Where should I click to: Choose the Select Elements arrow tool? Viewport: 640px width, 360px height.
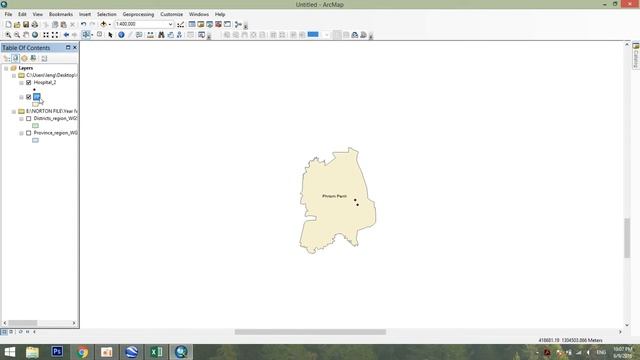tap(110, 35)
